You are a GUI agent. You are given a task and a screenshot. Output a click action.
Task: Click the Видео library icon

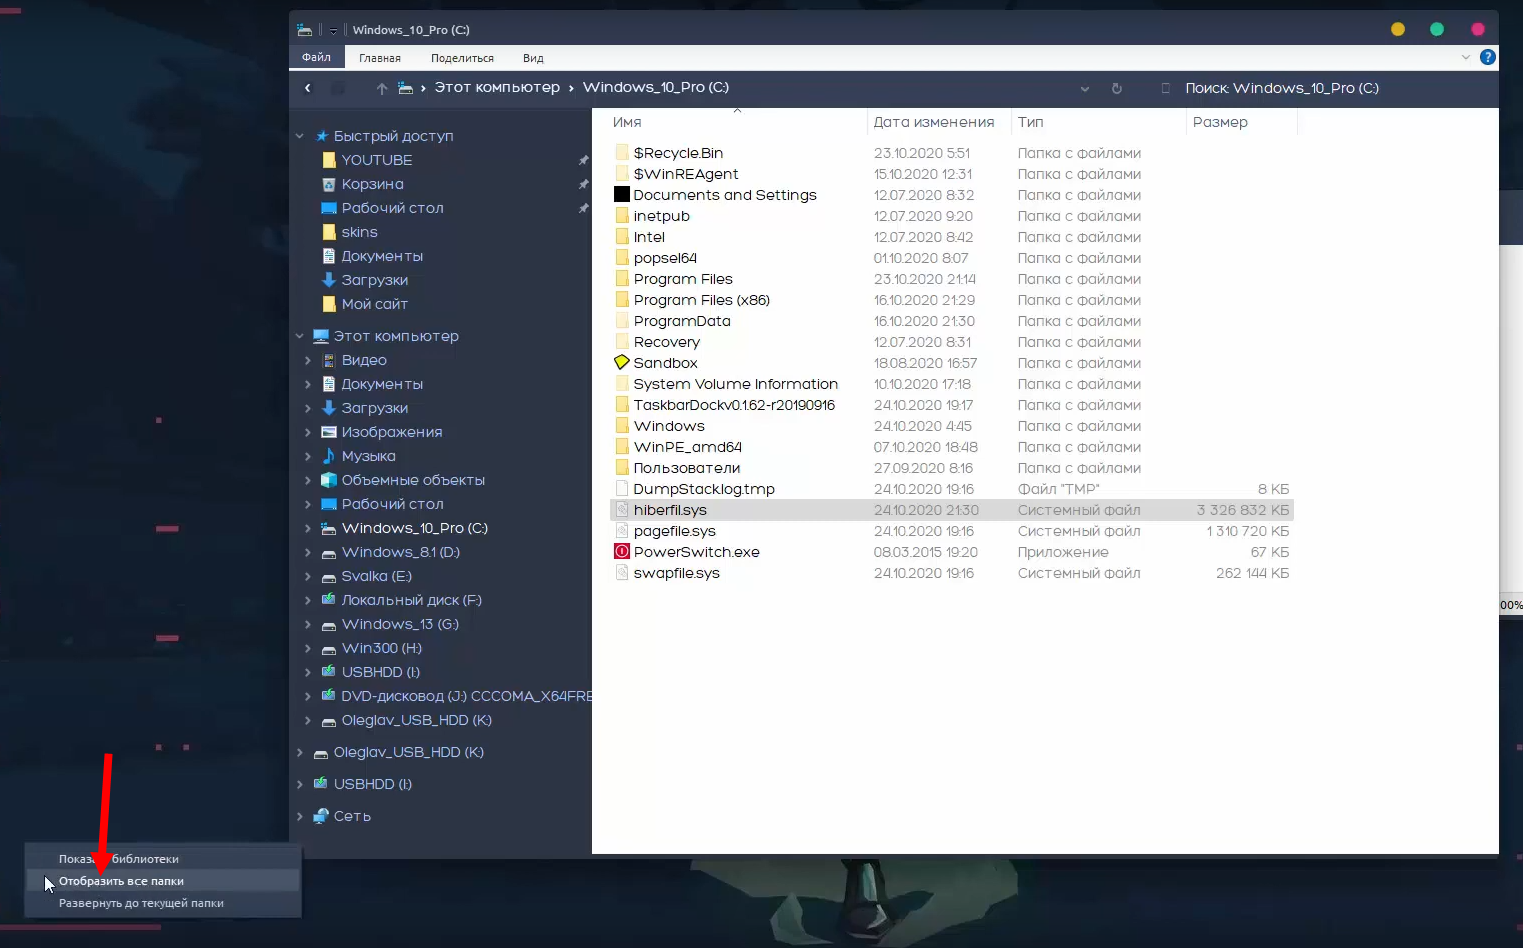[x=329, y=360]
